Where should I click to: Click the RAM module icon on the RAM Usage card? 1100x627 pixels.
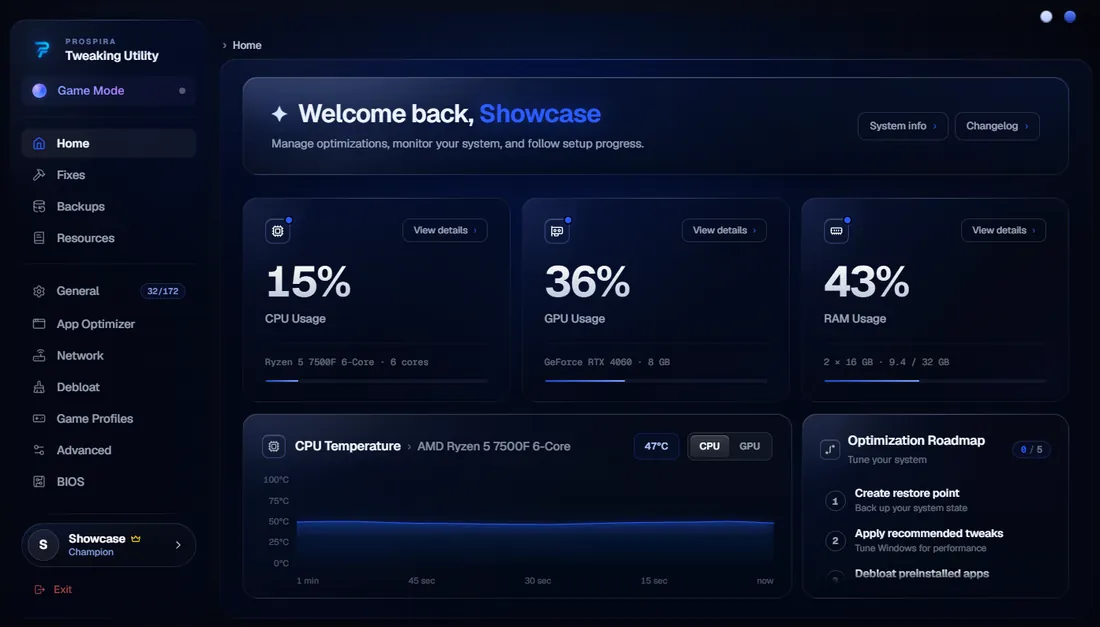pyautogui.click(x=836, y=231)
